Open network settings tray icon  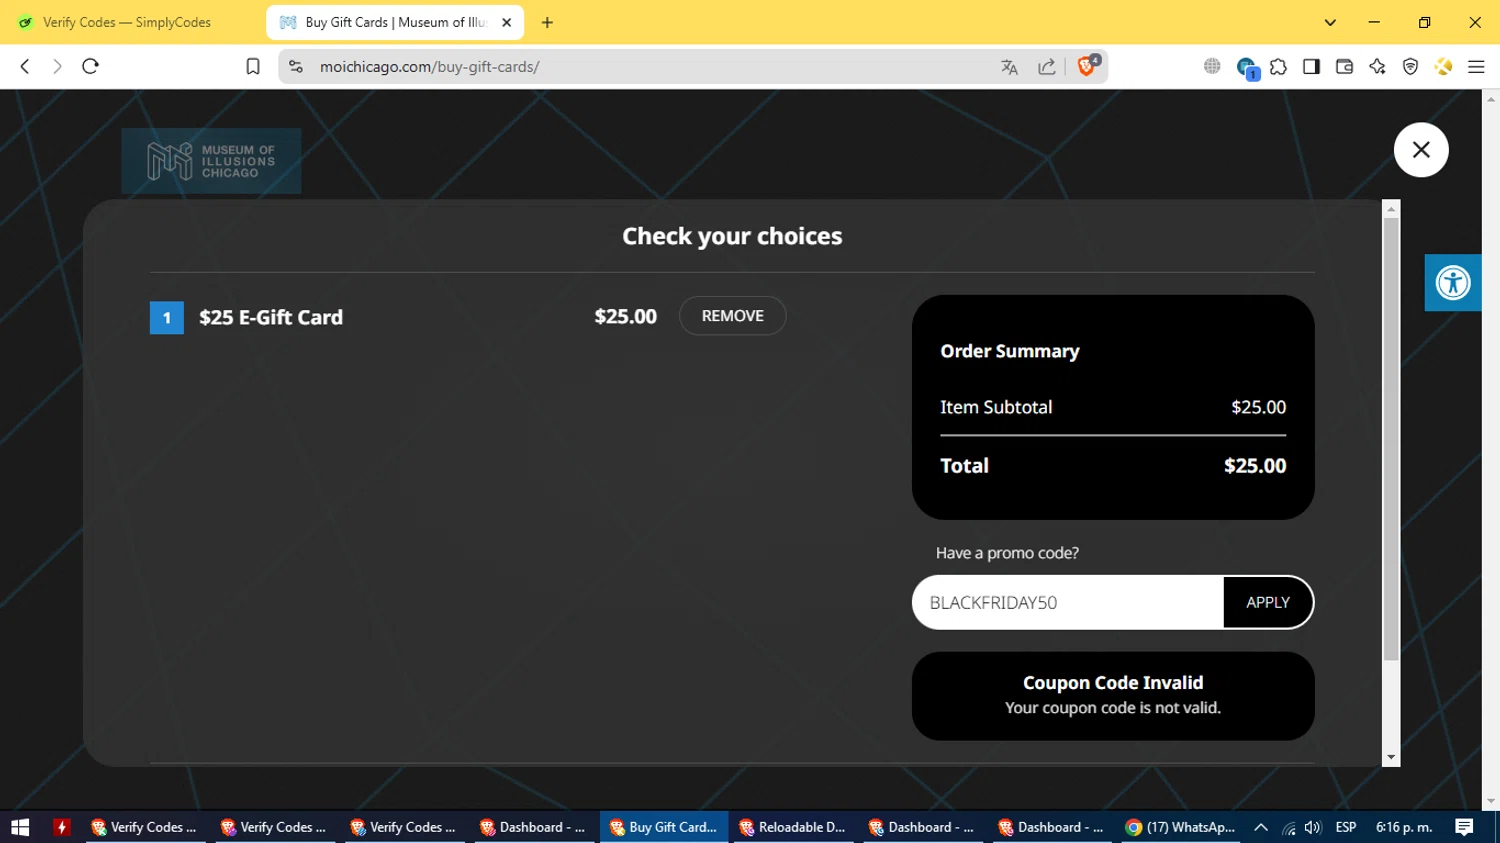click(1288, 827)
